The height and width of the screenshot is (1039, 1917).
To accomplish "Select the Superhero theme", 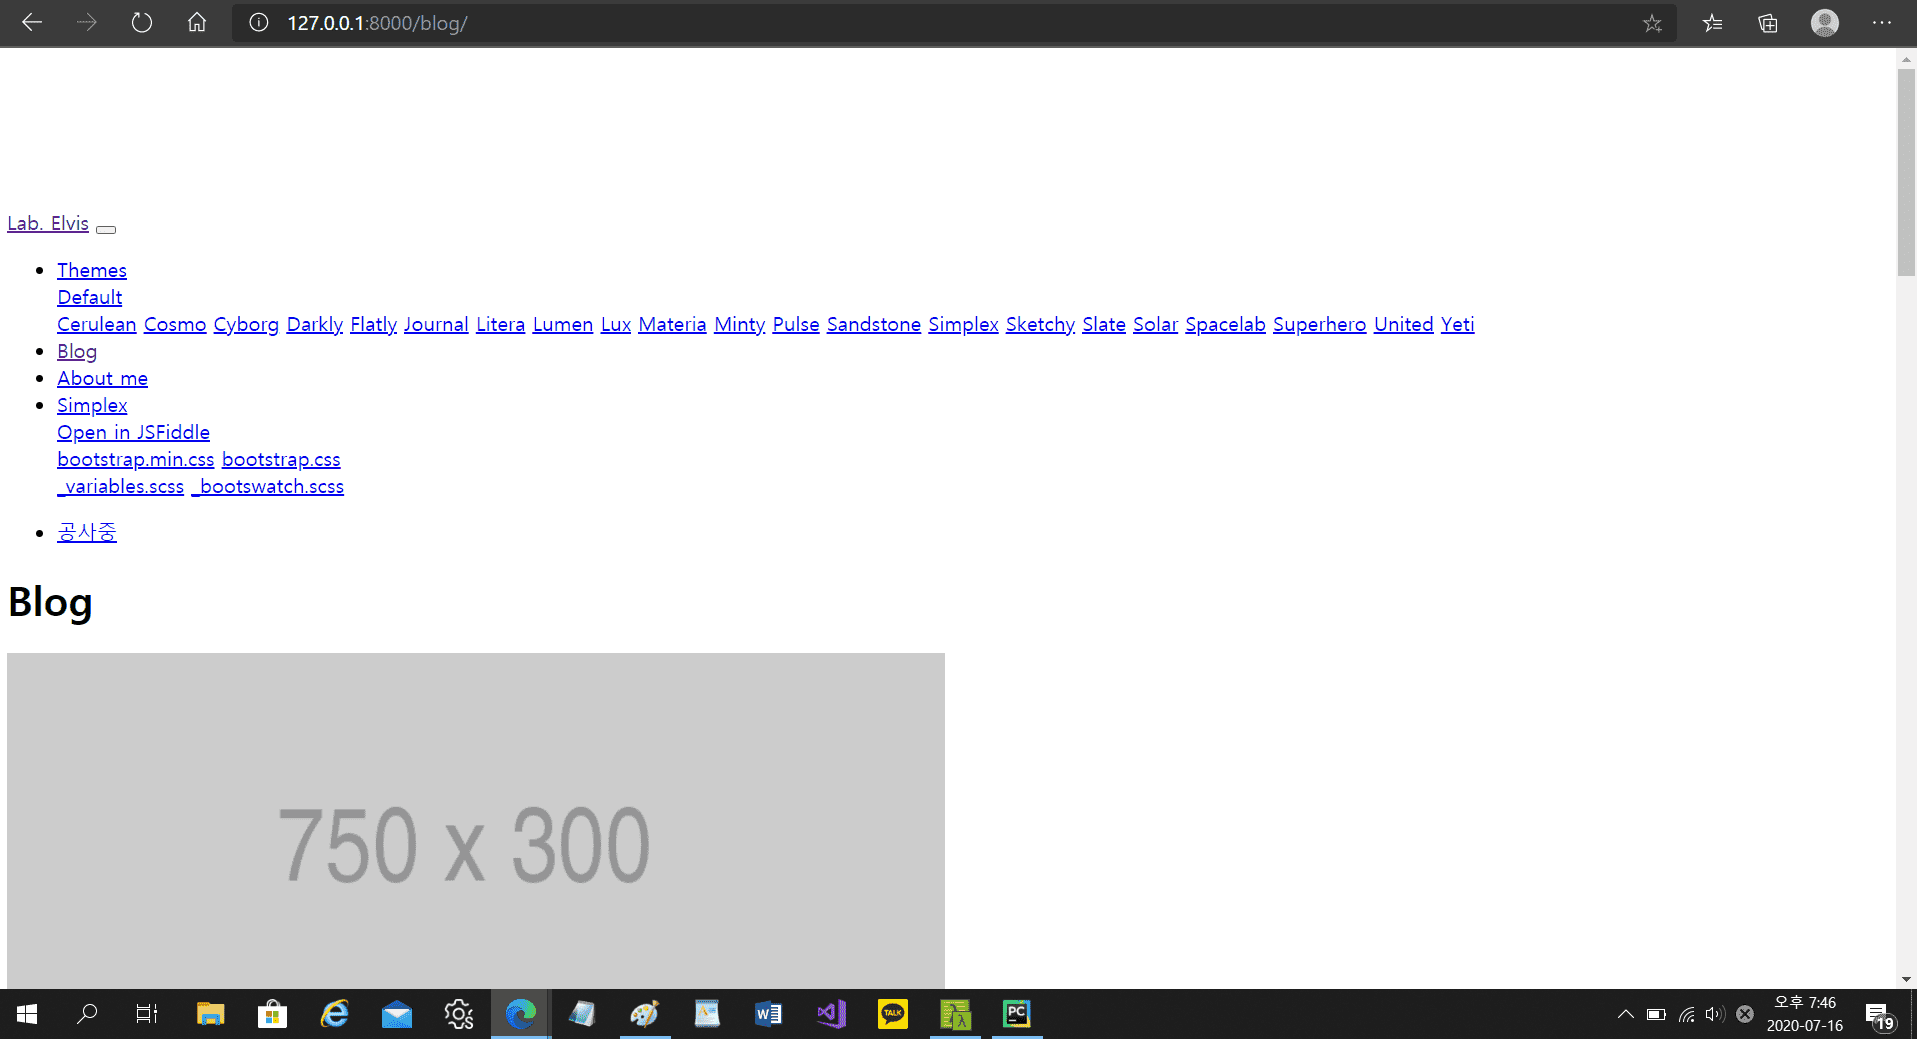I will (x=1320, y=324).
